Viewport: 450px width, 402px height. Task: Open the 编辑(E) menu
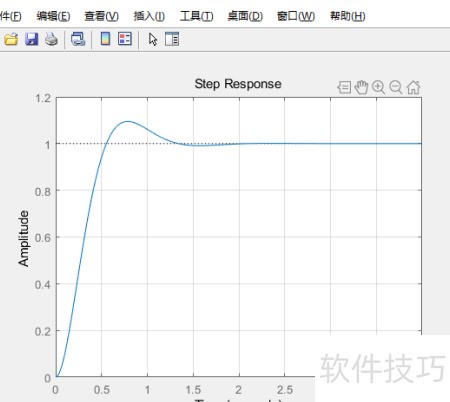53,16
